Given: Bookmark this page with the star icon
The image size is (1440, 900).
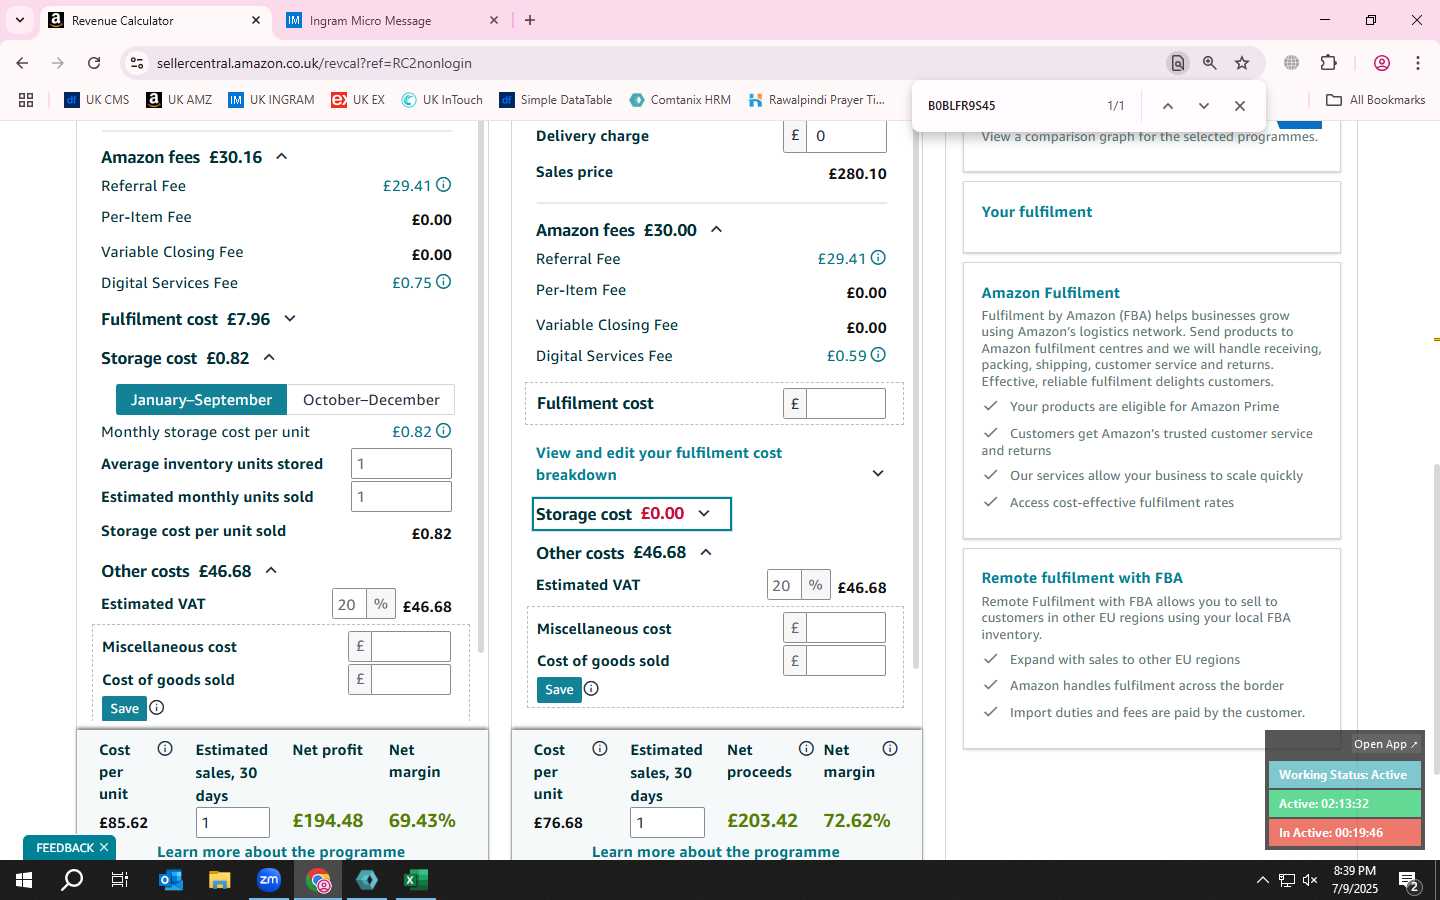Looking at the screenshot, I should coord(1242,63).
